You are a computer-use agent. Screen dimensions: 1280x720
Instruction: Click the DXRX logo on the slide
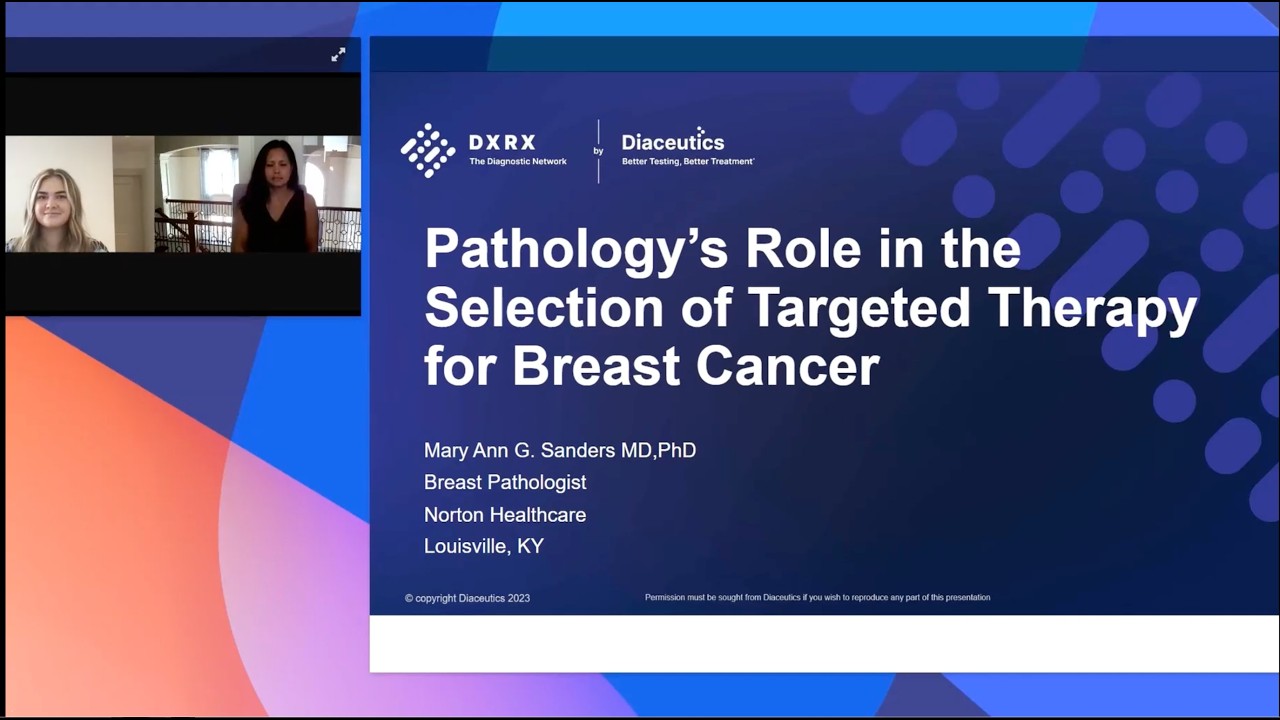484,150
